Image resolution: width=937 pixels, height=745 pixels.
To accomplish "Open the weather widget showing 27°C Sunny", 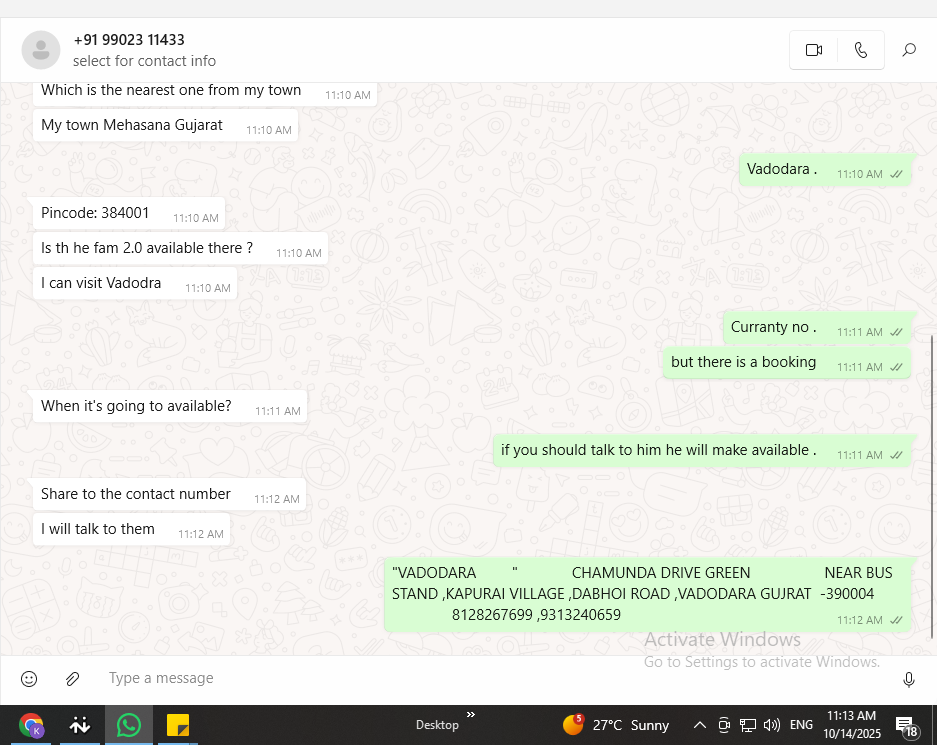I will coord(616,725).
